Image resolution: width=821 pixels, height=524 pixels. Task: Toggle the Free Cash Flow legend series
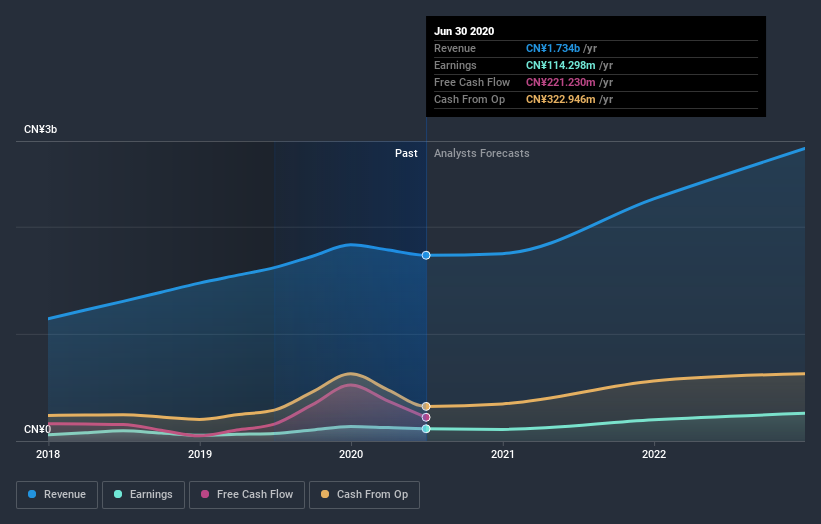pos(247,495)
